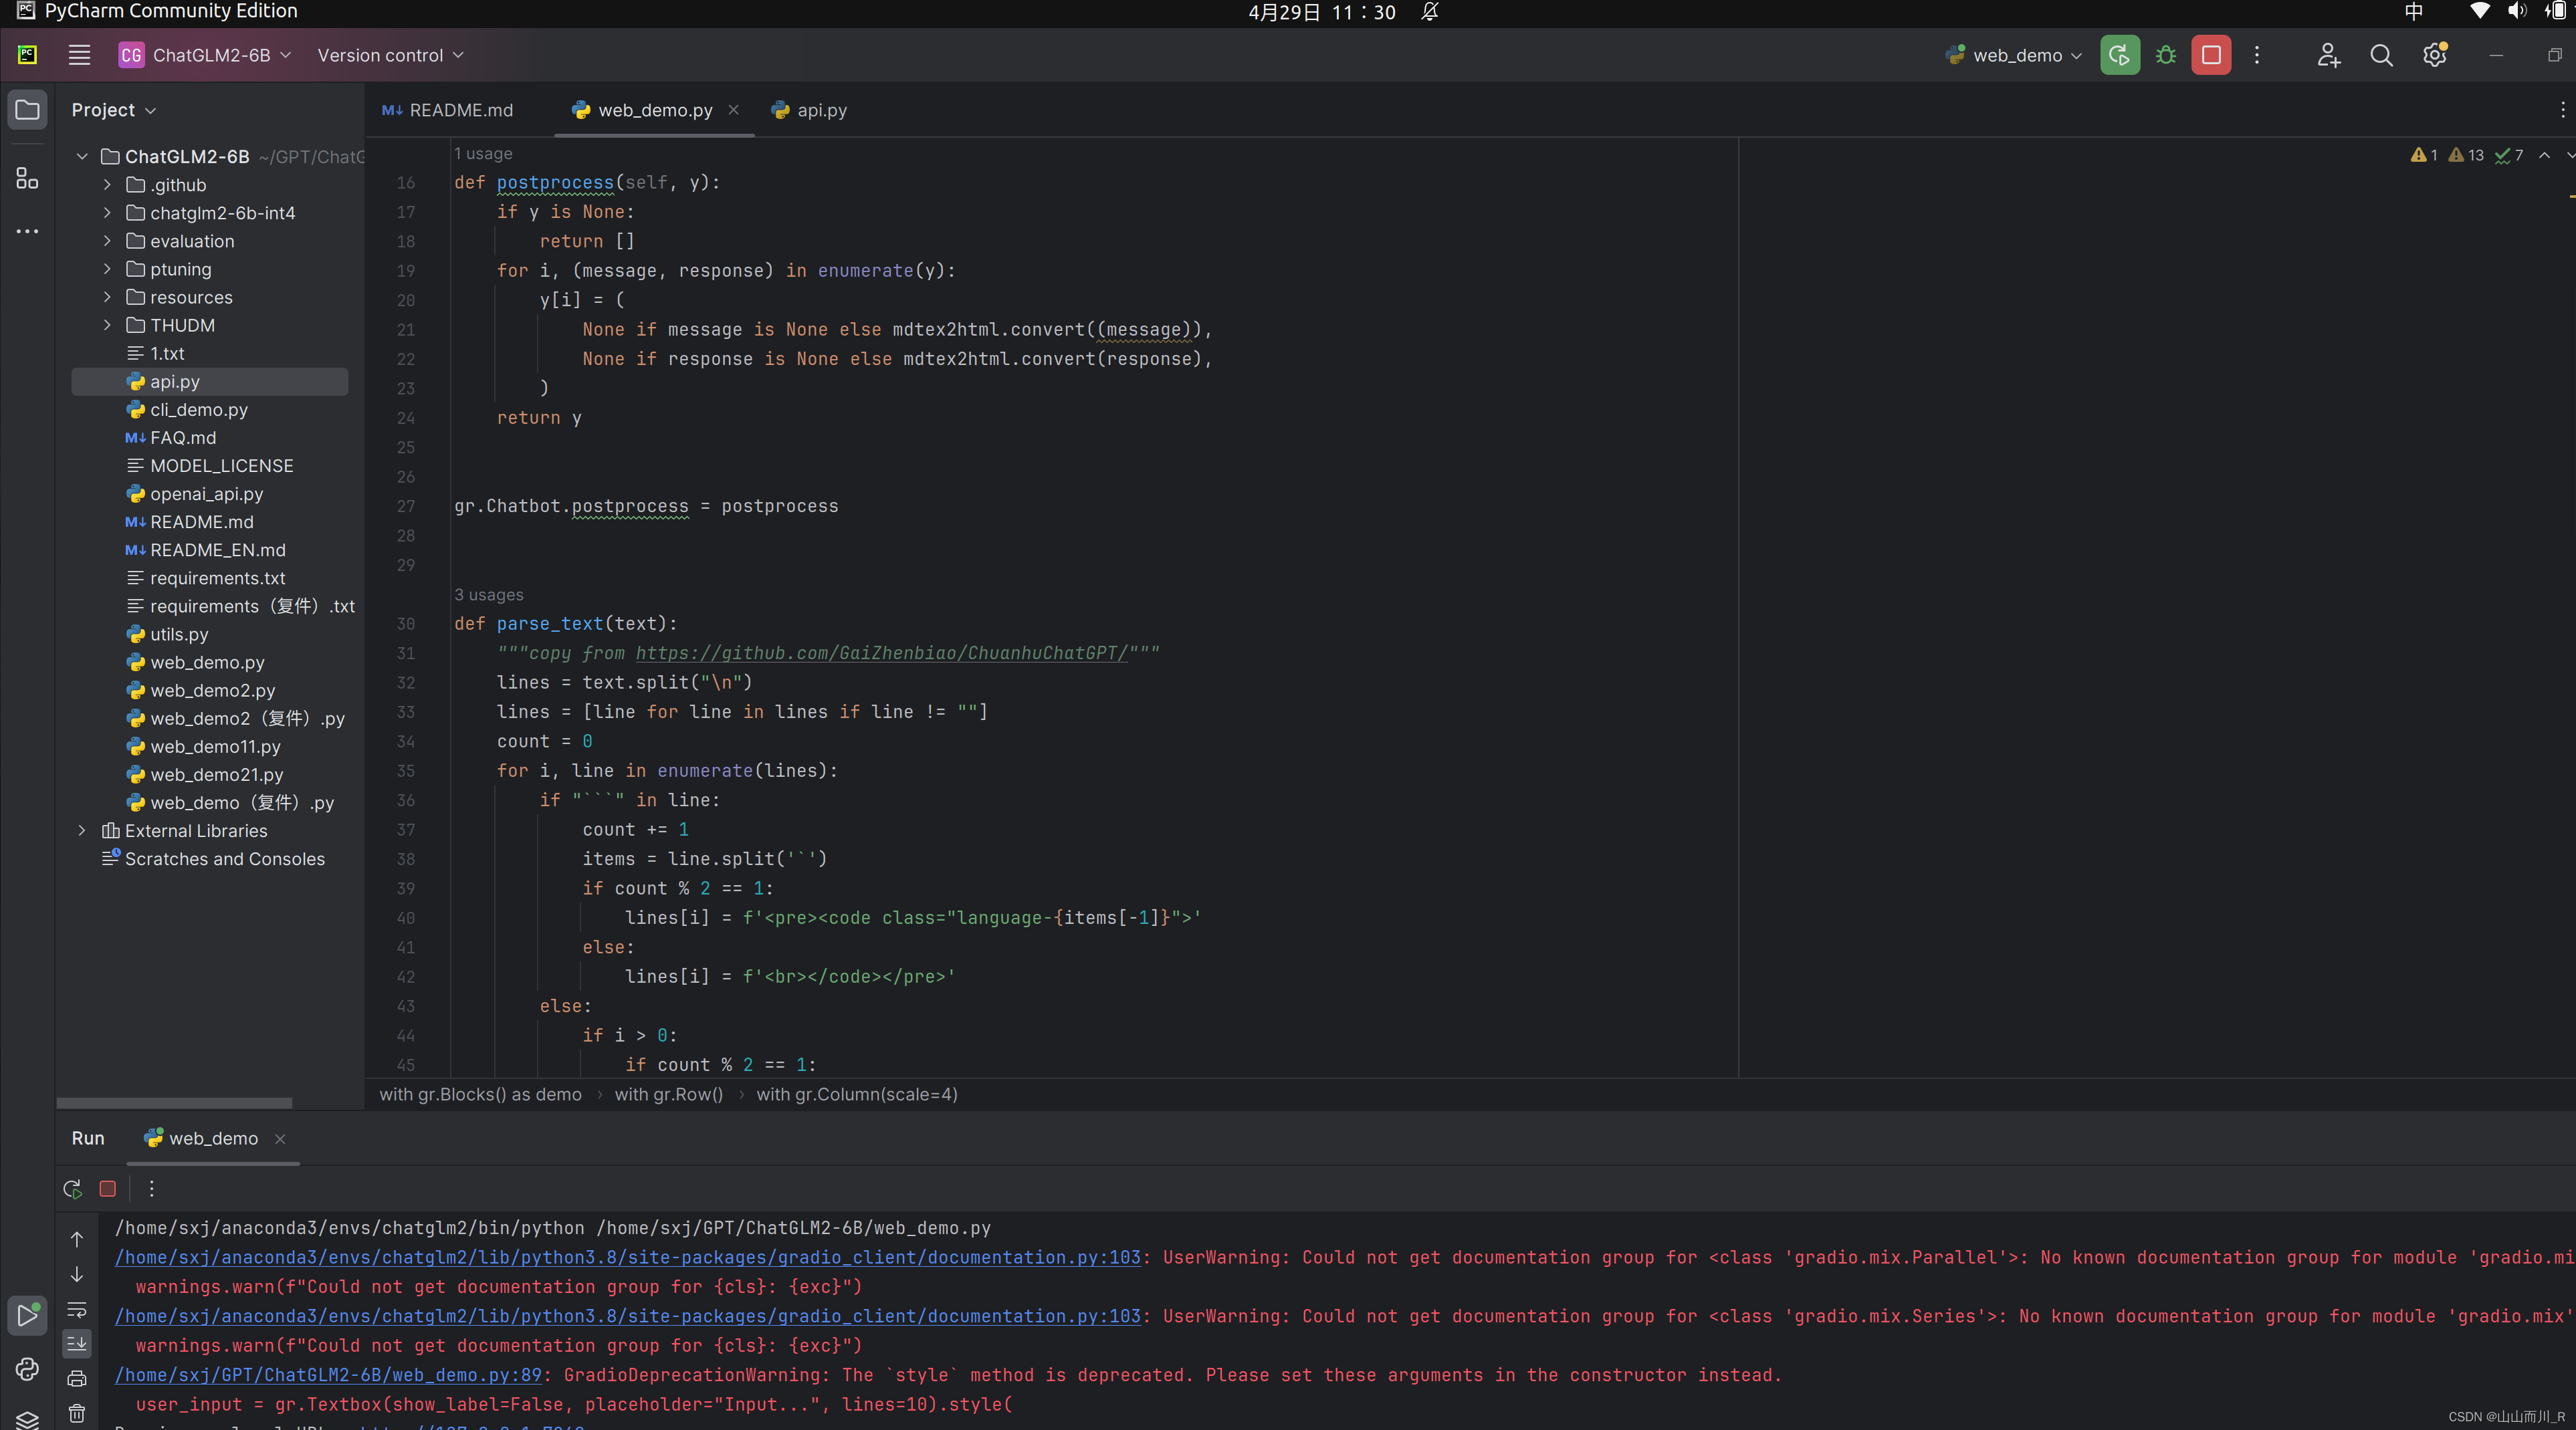2576x1430 pixels.
Task: Expand the resources folder
Action: point(107,297)
